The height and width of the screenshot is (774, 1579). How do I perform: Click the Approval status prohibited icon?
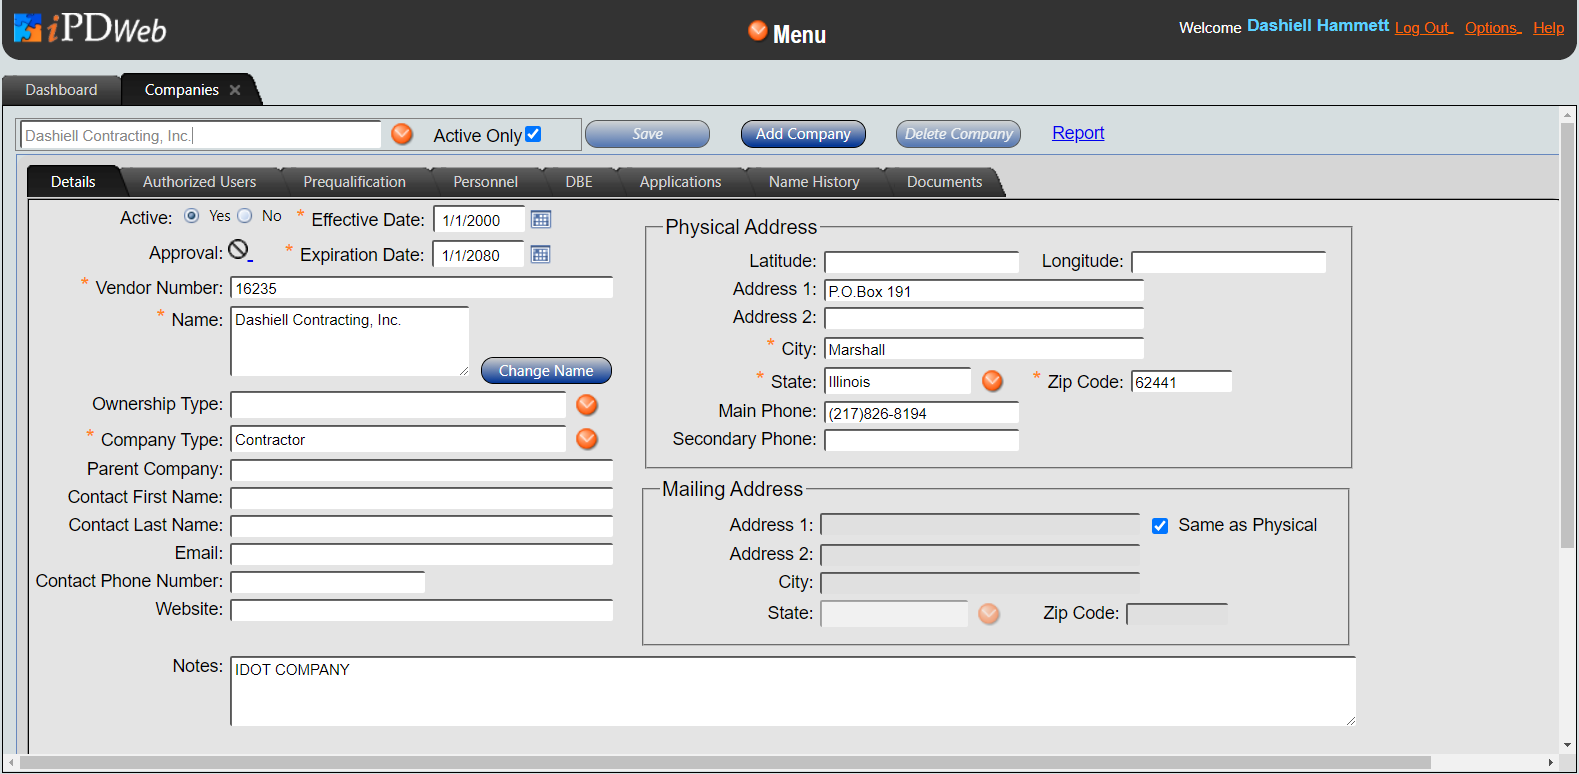pyautogui.click(x=238, y=250)
